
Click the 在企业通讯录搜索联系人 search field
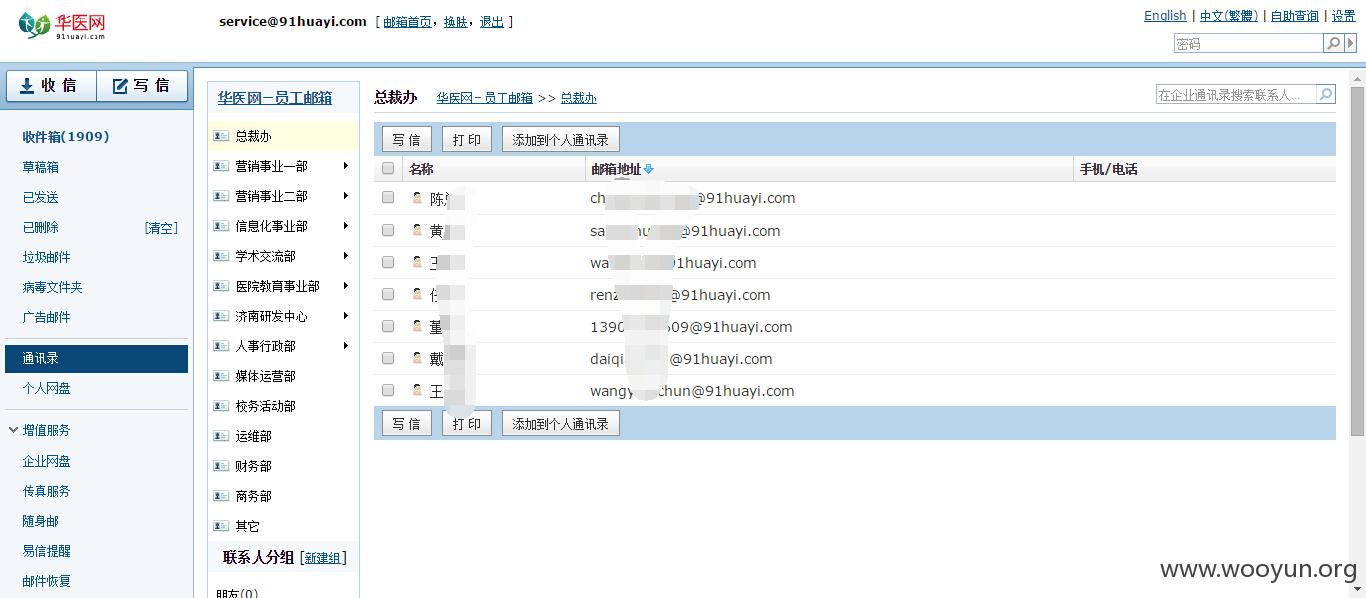coord(1237,94)
